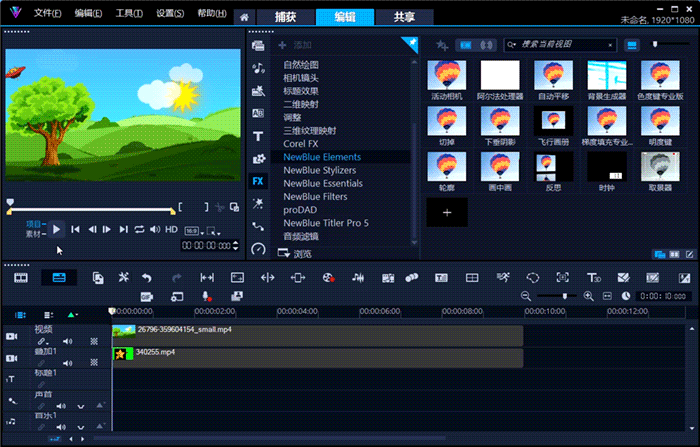Click the Home tab house icon
This screenshot has width=700, height=447.
click(244, 17)
